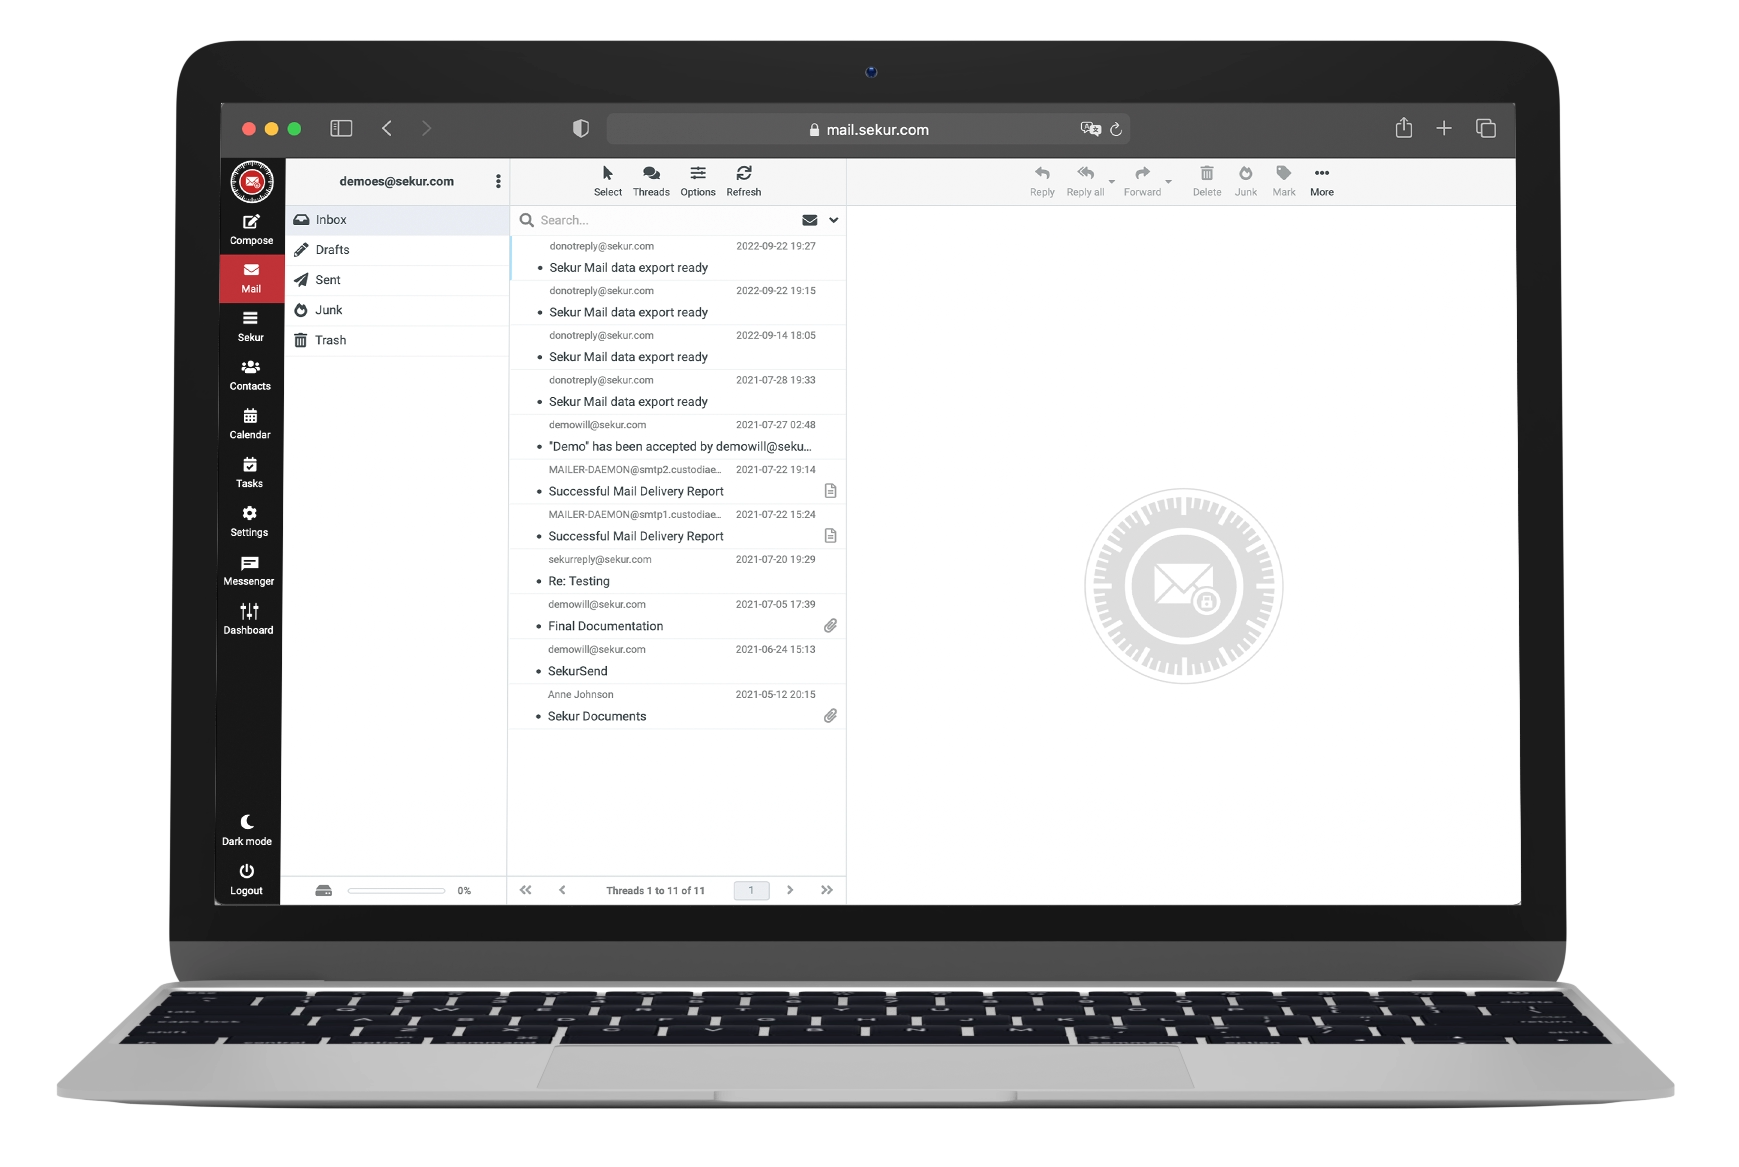Screen dimensions: 1739x1167
Task: Click the search magnifier icon
Action: [x=526, y=220]
